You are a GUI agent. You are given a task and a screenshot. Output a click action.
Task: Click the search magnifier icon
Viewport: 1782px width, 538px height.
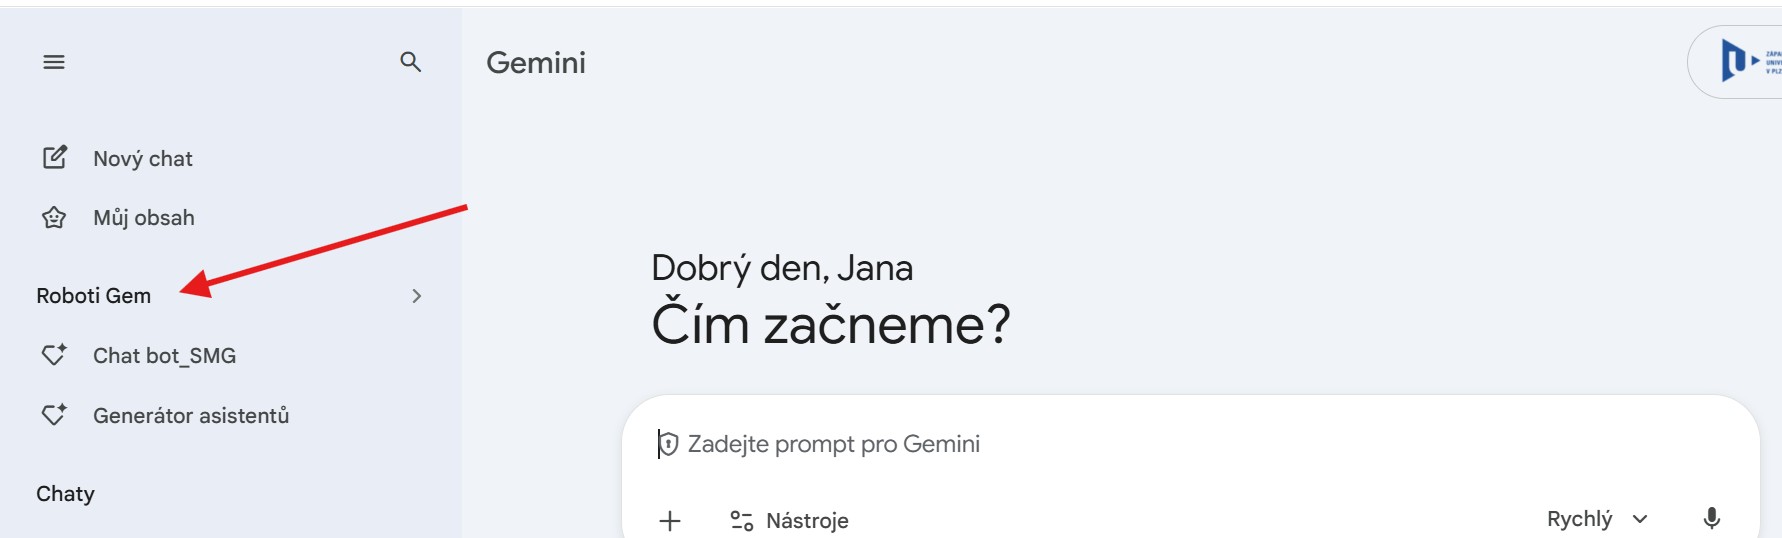[410, 62]
